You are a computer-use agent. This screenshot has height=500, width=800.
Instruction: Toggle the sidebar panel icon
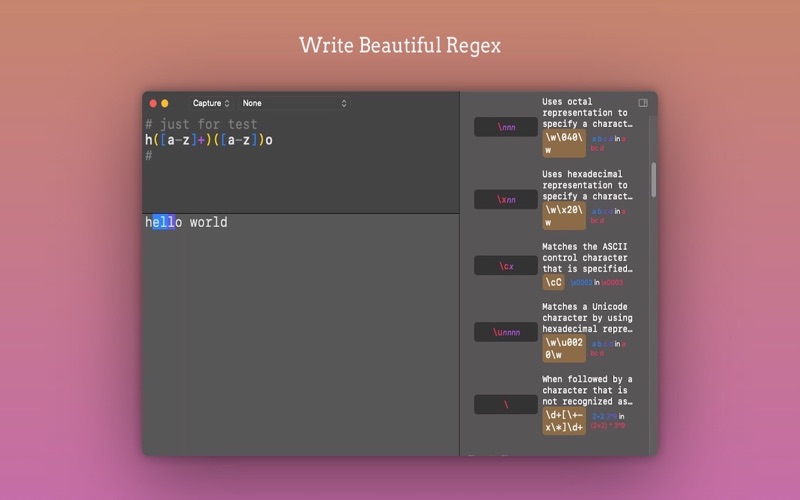pyautogui.click(x=643, y=103)
